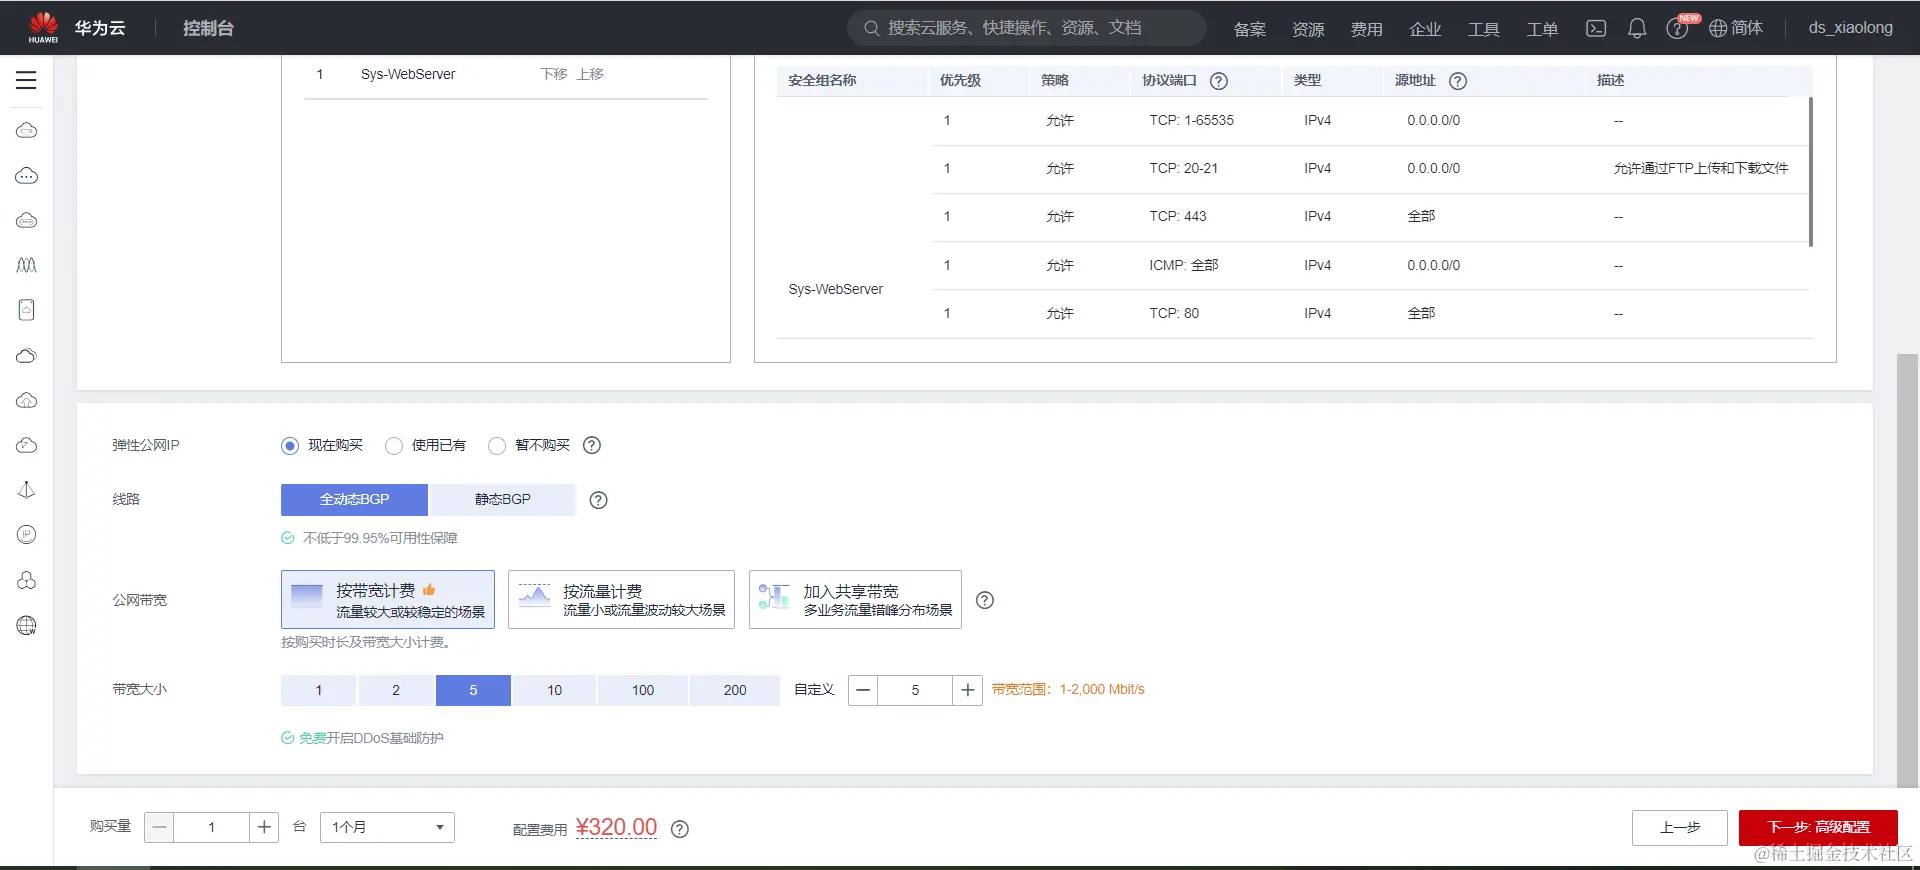
Task: Click the globe icon in the left sidebar
Action: tap(27, 626)
